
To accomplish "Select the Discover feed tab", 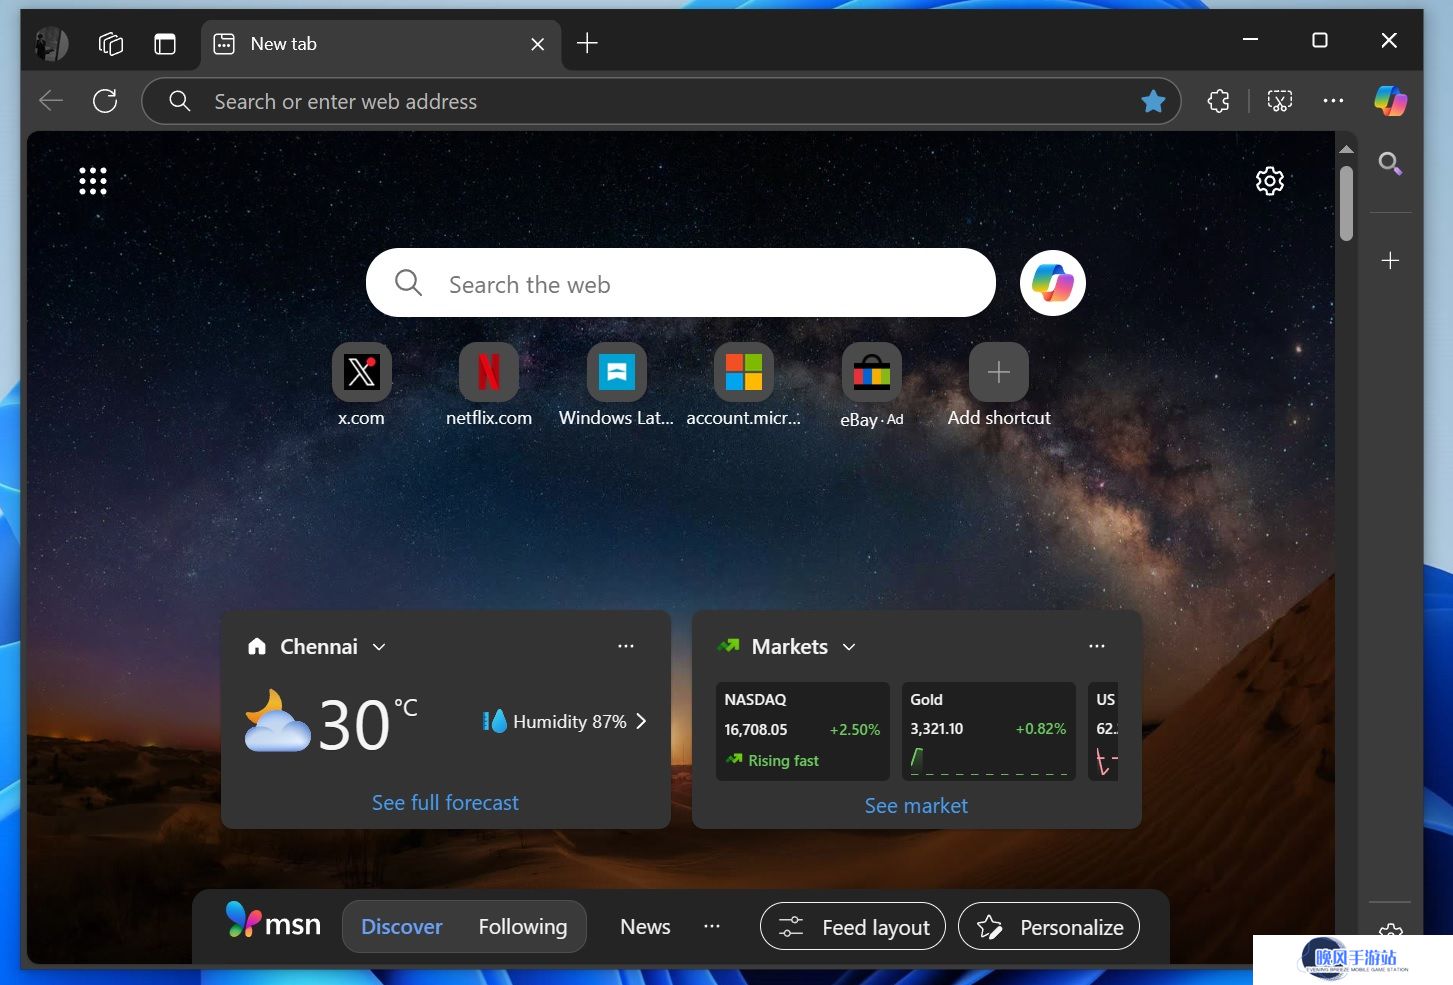I will tap(402, 927).
